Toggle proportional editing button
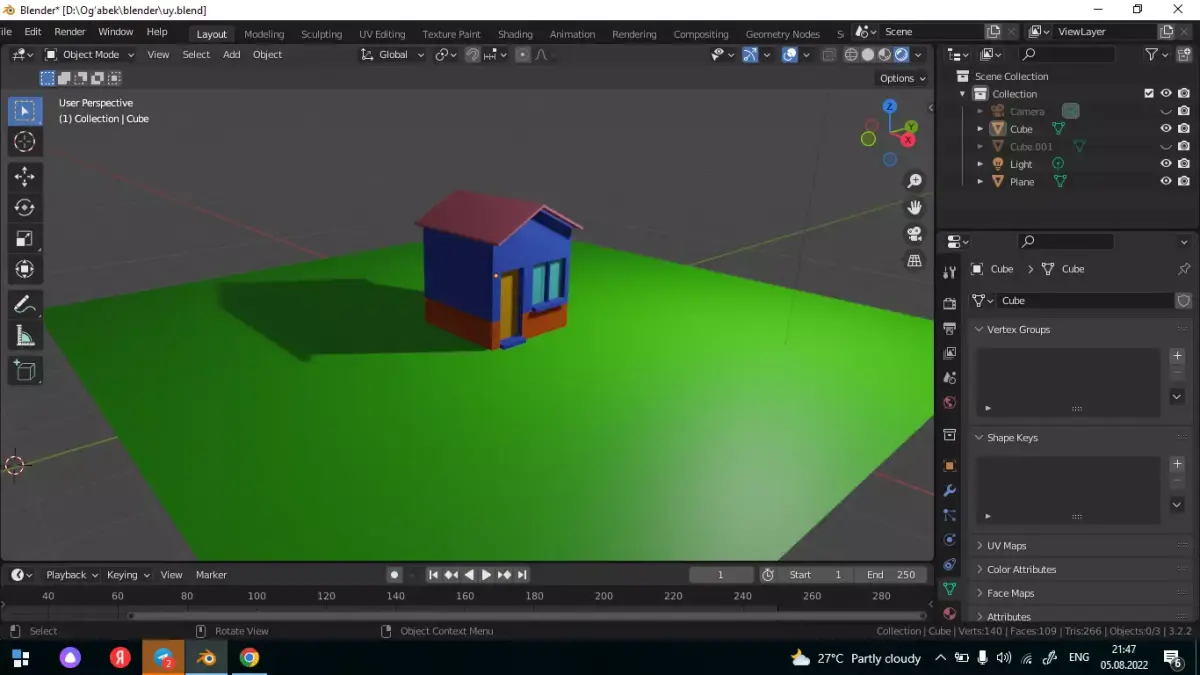The image size is (1200, 675). pos(522,55)
